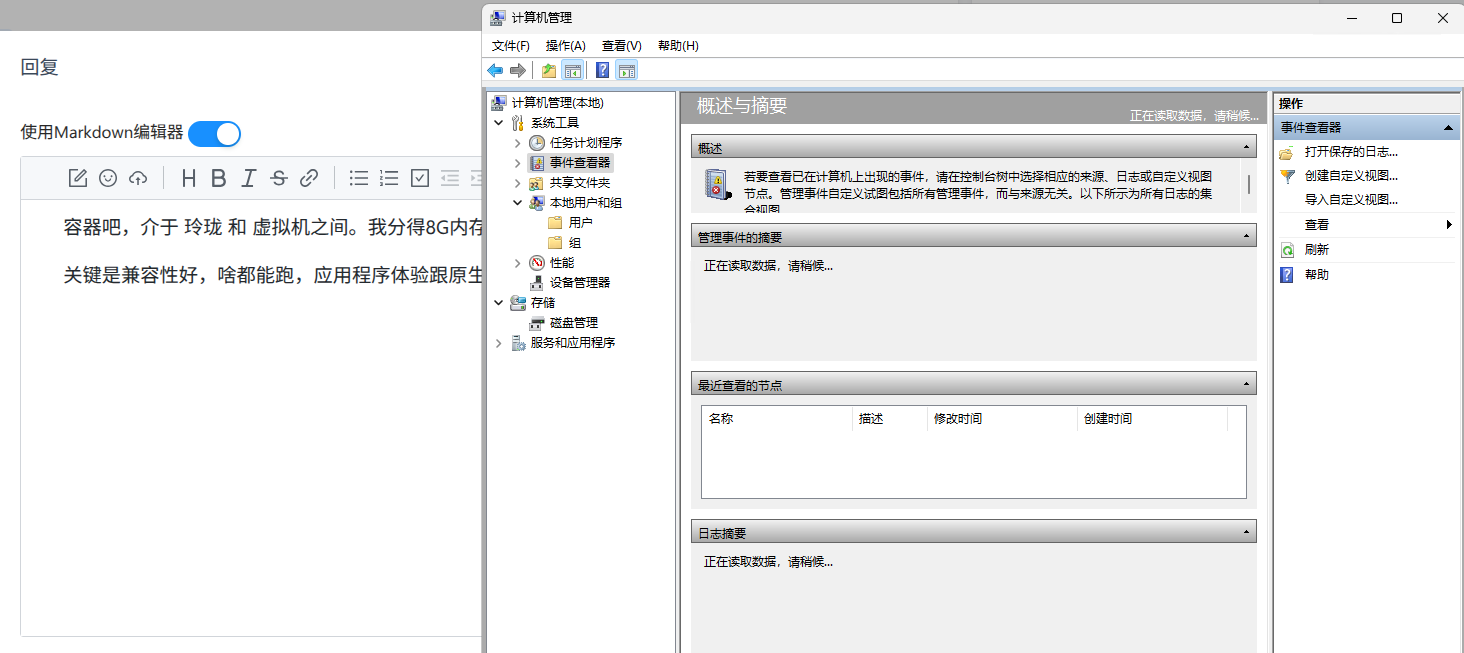Insert a task list checkbox item
1464x653 pixels.
tap(420, 178)
